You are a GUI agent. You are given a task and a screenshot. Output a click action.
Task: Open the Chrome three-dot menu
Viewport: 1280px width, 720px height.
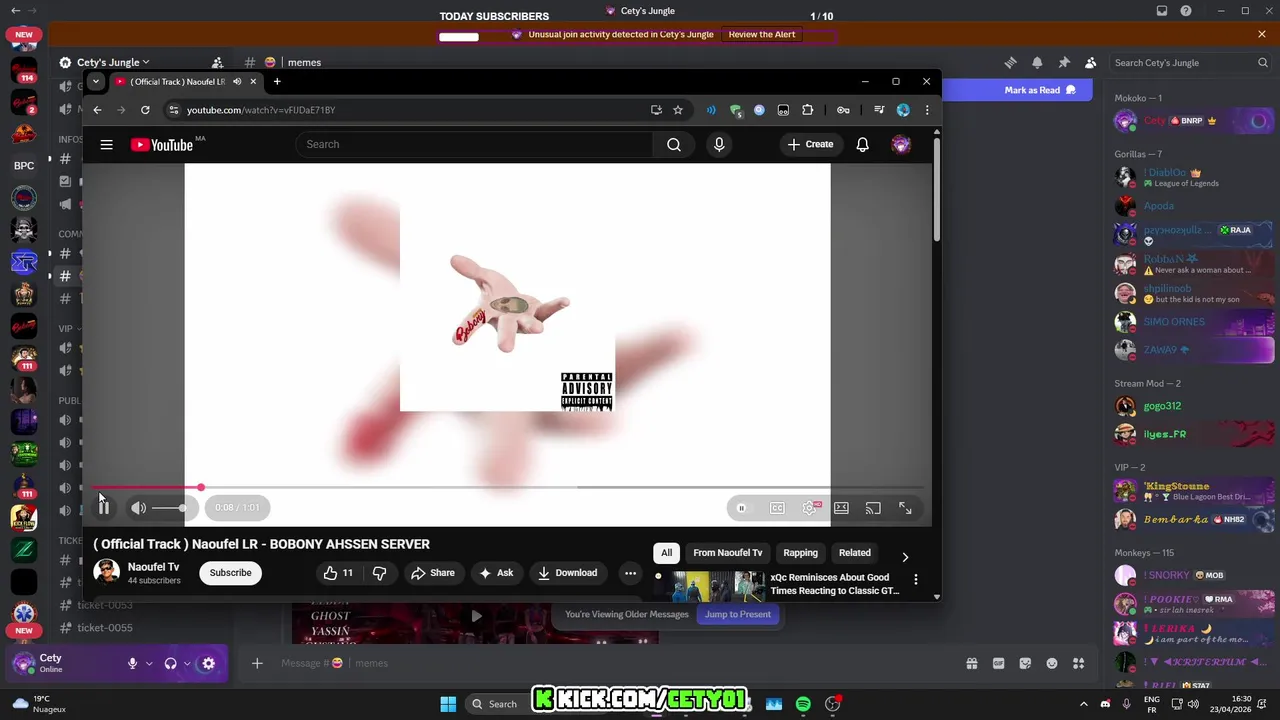[927, 110]
